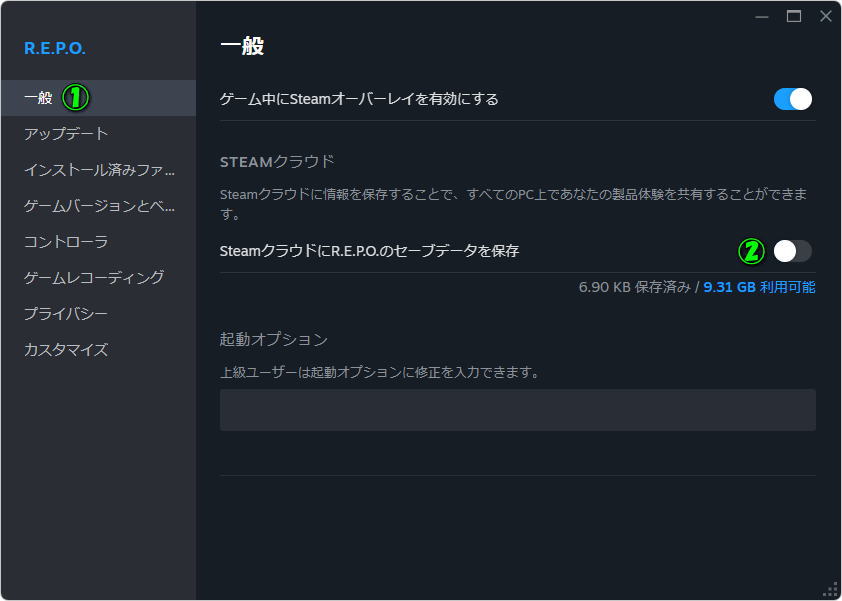Click the 一般 page heading

click(x=242, y=47)
